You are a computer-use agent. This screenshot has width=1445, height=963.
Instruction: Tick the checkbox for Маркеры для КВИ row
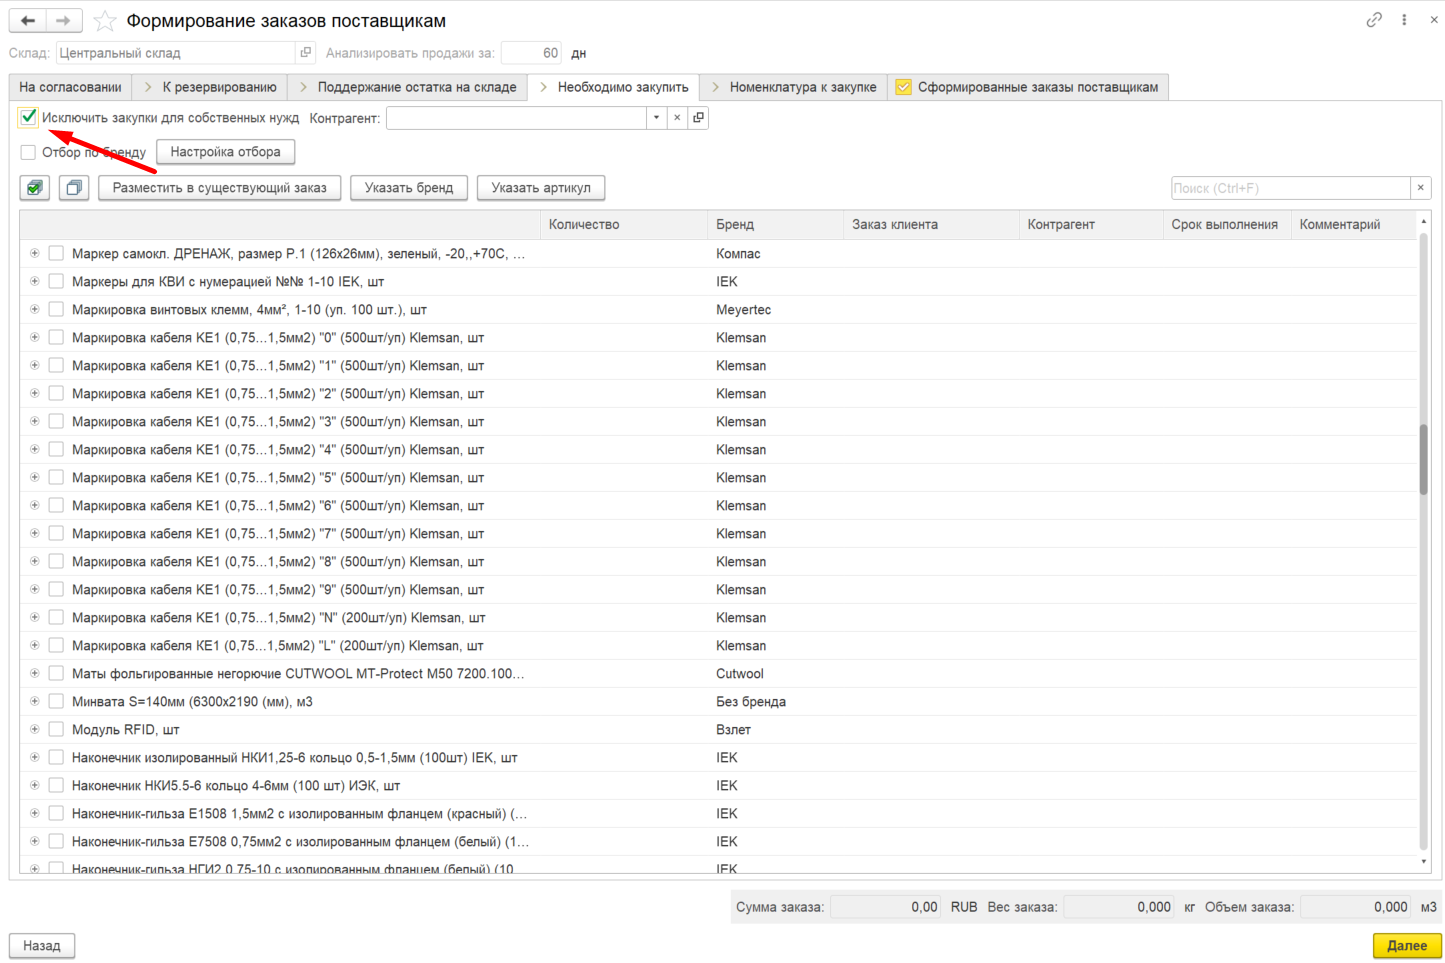click(x=56, y=282)
